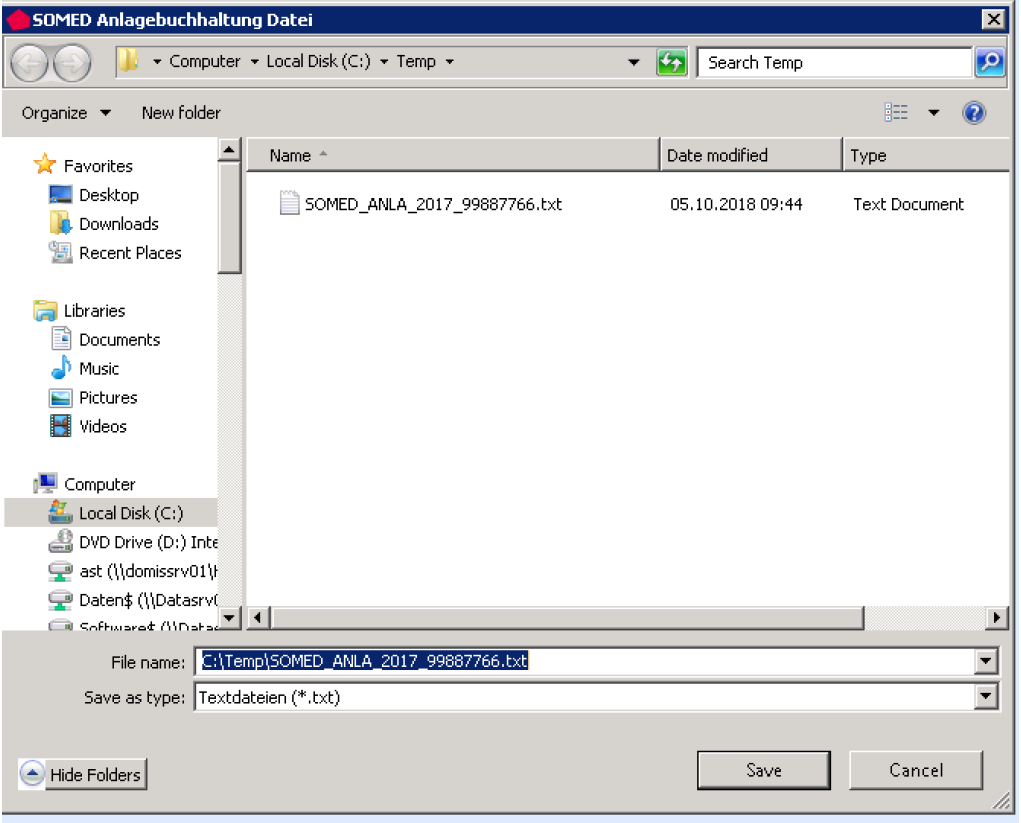This screenshot has width=1021, height=823.
Task: Click the navigation pane vertical scrollbar thumb
Action: coord(229,217)
